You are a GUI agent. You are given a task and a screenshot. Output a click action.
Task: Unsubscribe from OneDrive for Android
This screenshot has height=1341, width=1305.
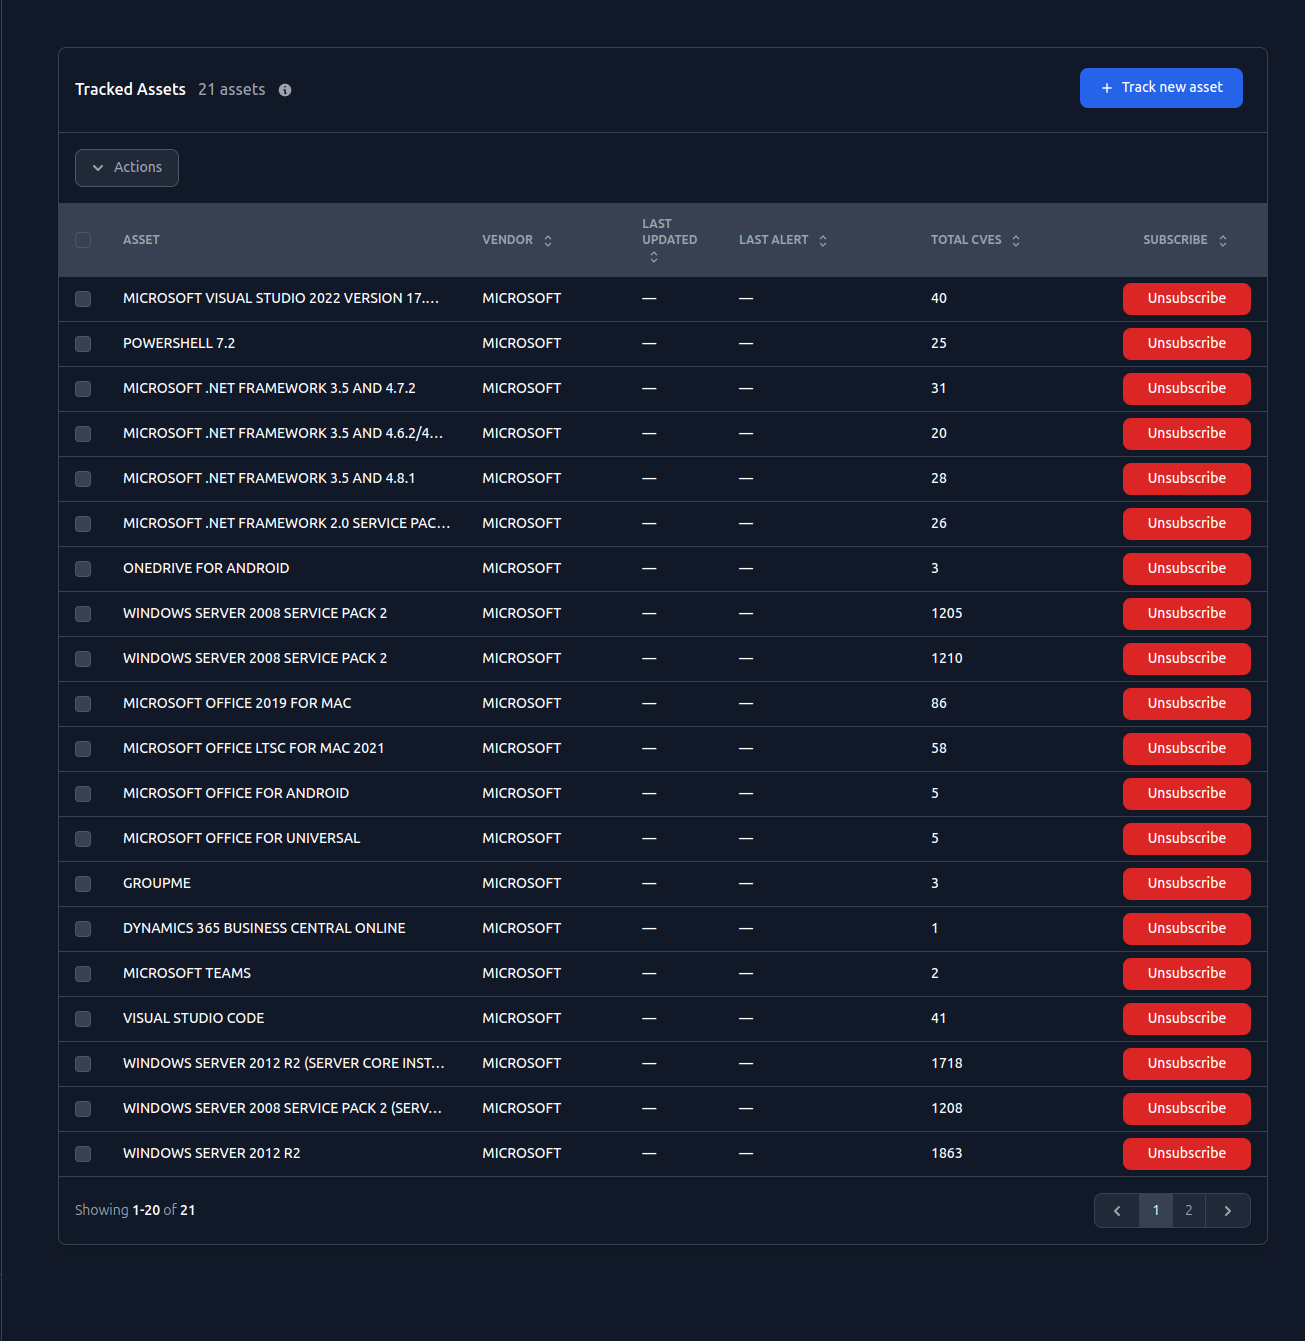pos(1186,569)
